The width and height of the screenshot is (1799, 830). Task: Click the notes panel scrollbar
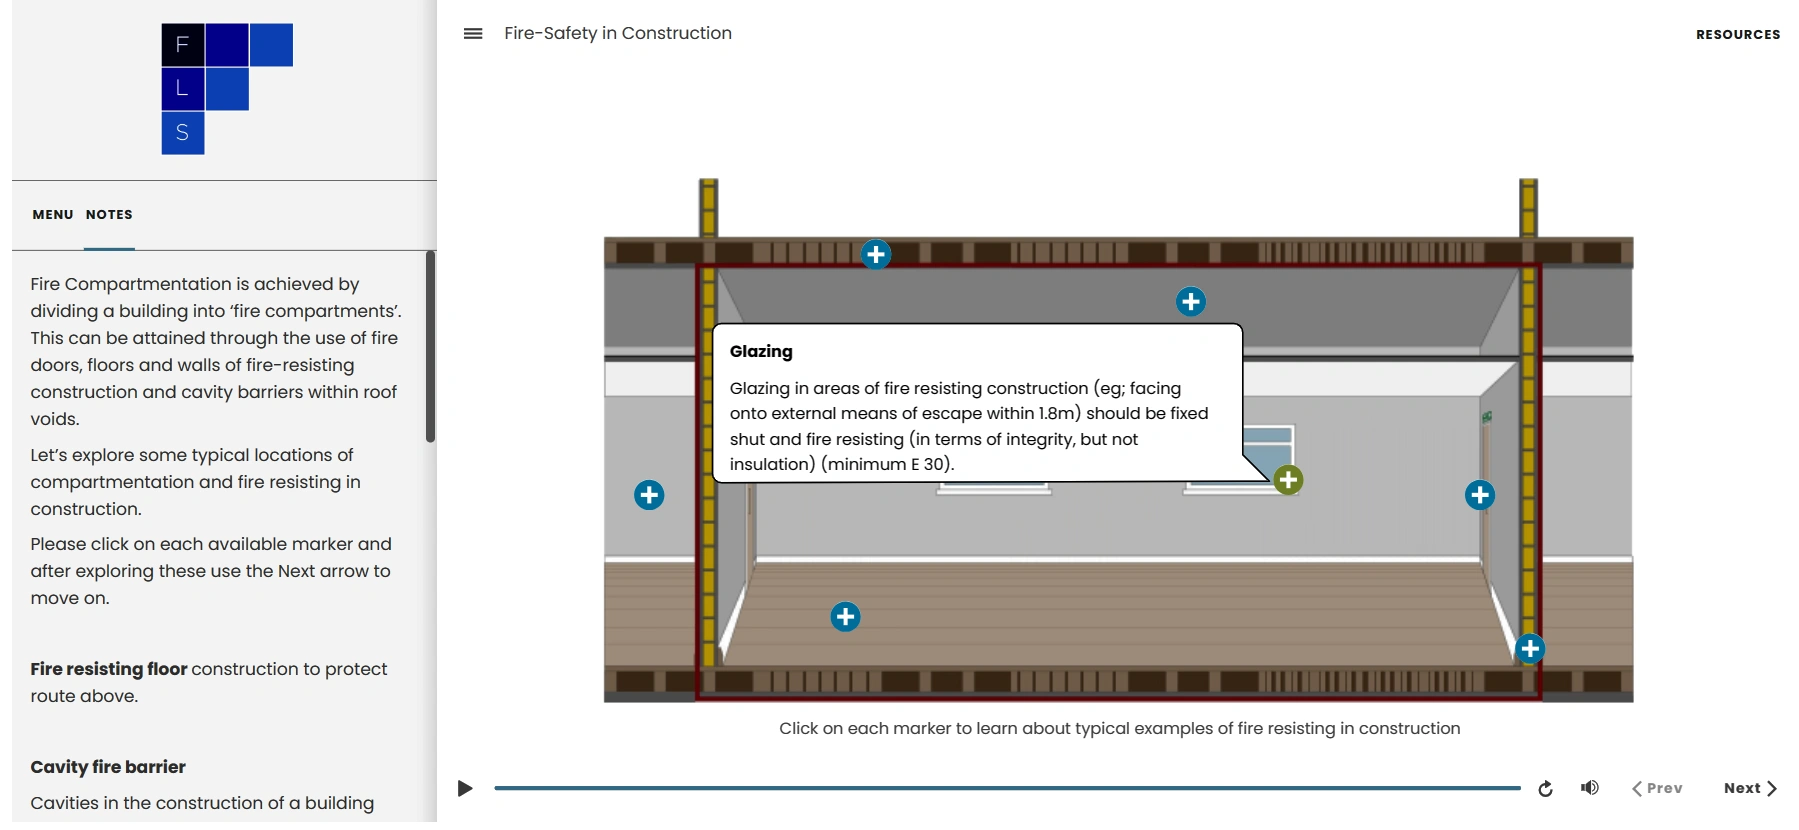click(x=430, y=346)
